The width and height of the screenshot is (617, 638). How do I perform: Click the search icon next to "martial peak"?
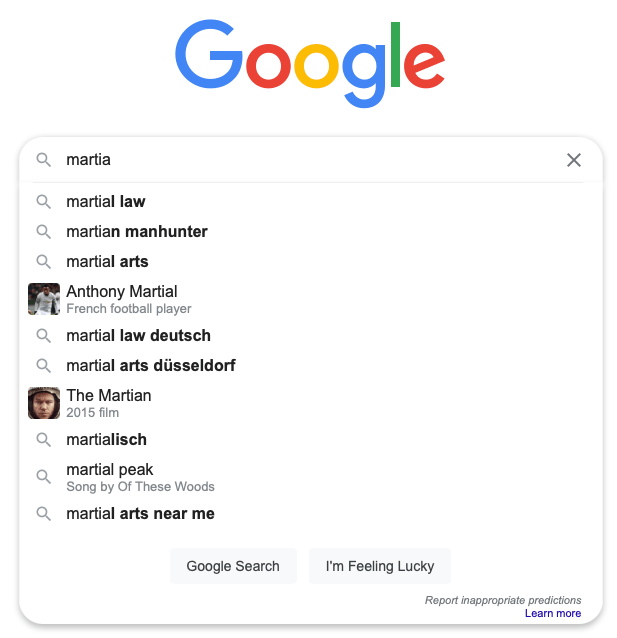44,477
